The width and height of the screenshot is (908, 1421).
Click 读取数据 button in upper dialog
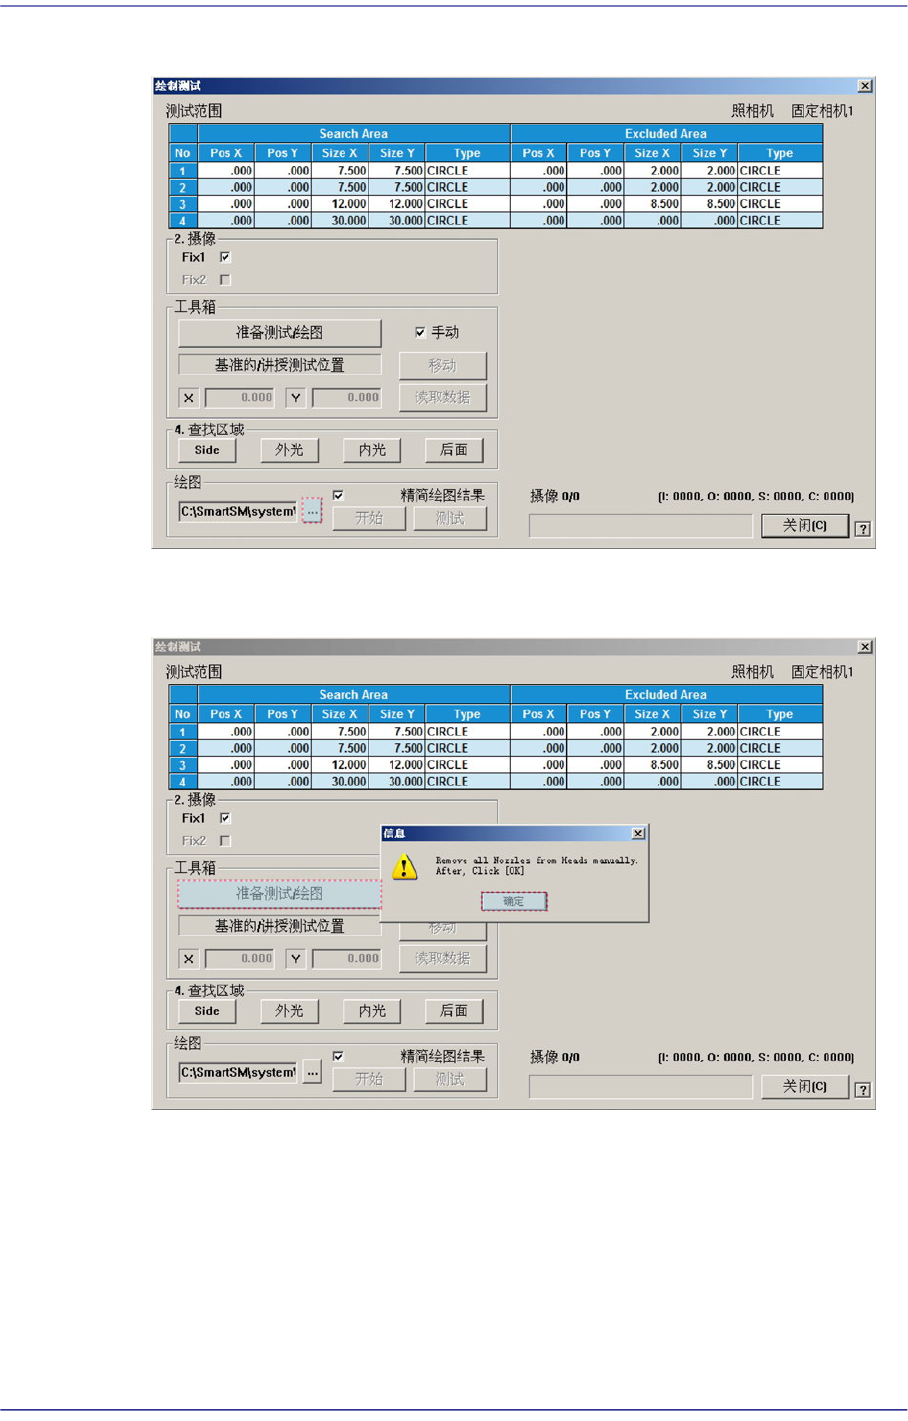point(442,397)
